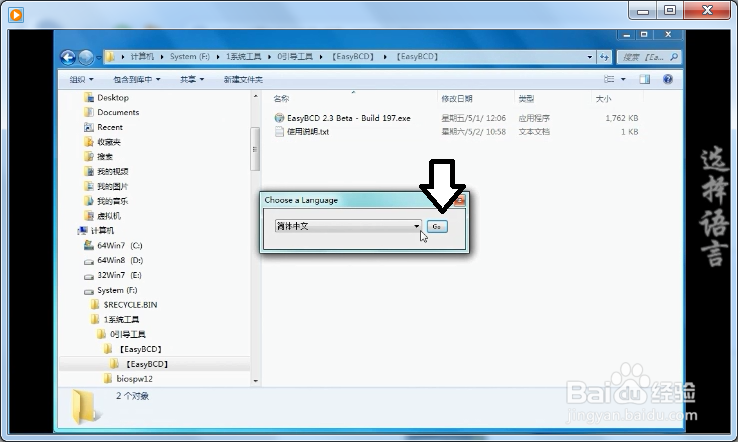
Task: Expand breadcrumb arrow after 计算机
Action: pyautogui.click(x=162, y=57)
